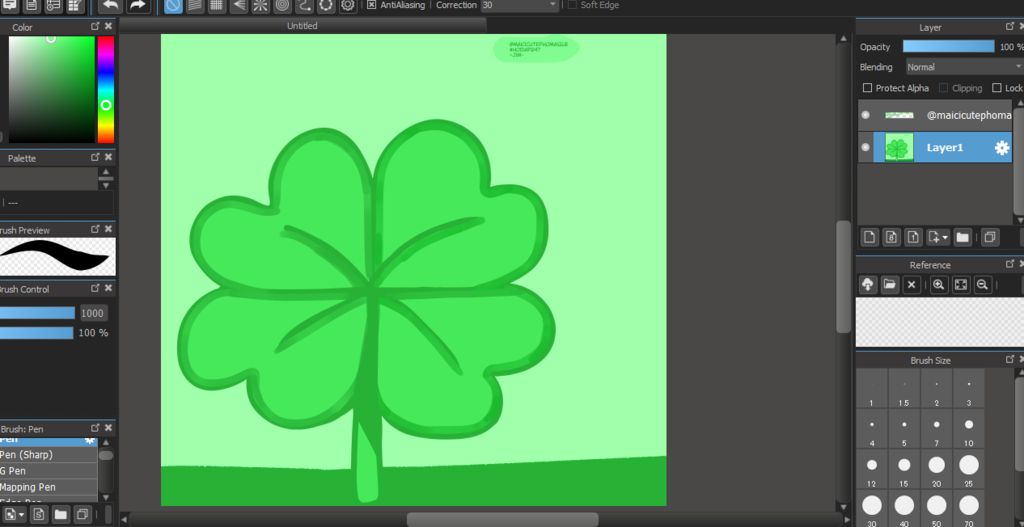The width and height of the screenshot is (1024, 527).
Task: Close the Color panel
Action: click(108, 26)
